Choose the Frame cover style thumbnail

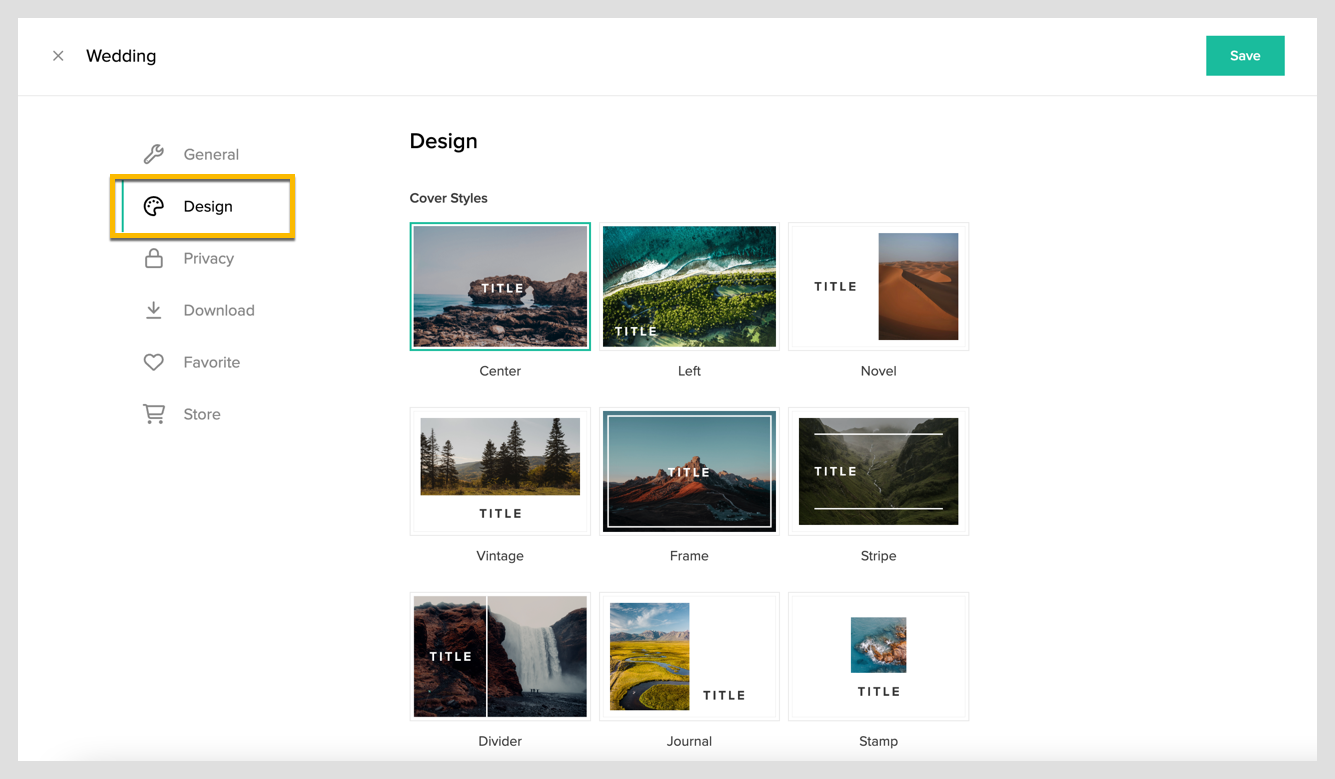click(689, 471)
